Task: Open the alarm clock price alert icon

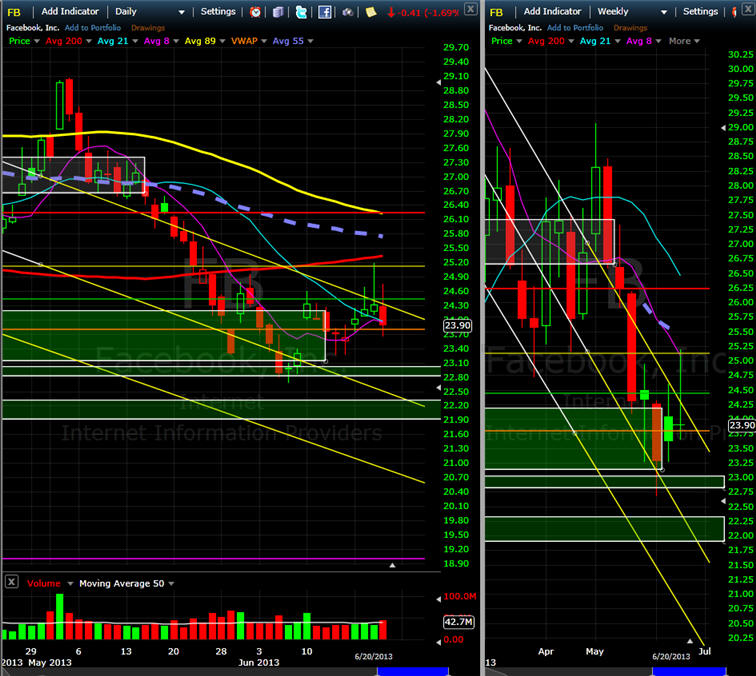Action: pos(256,12)
